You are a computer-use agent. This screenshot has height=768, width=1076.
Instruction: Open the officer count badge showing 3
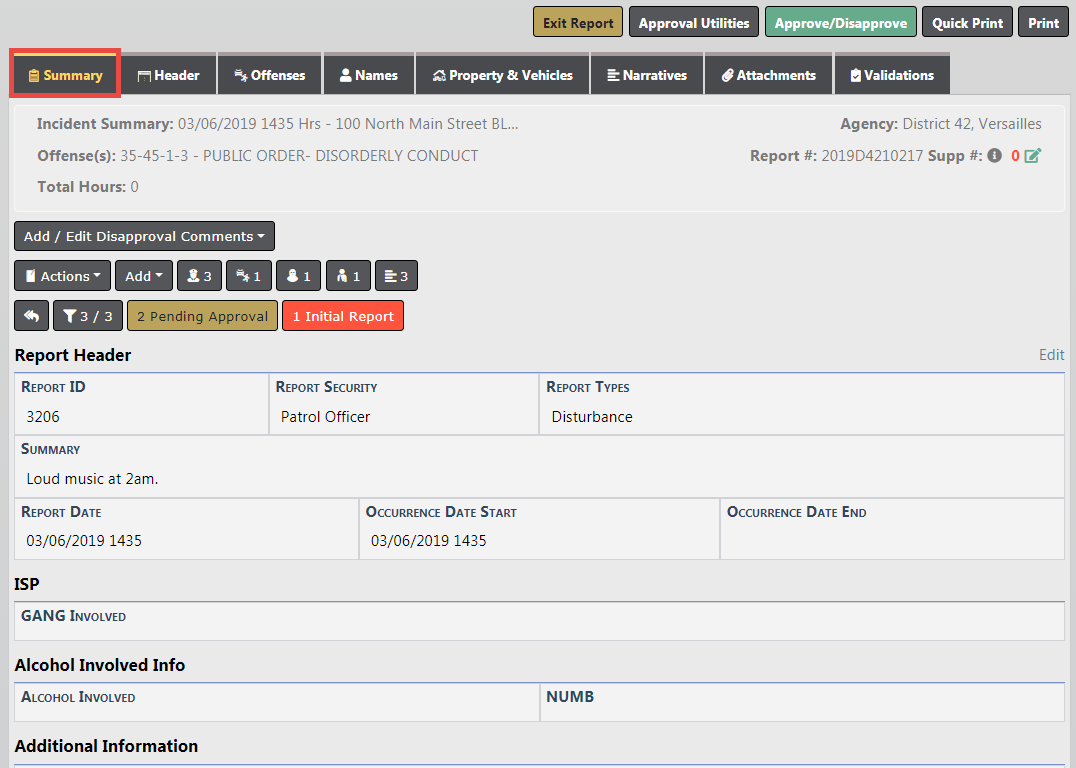pos(199,276)
